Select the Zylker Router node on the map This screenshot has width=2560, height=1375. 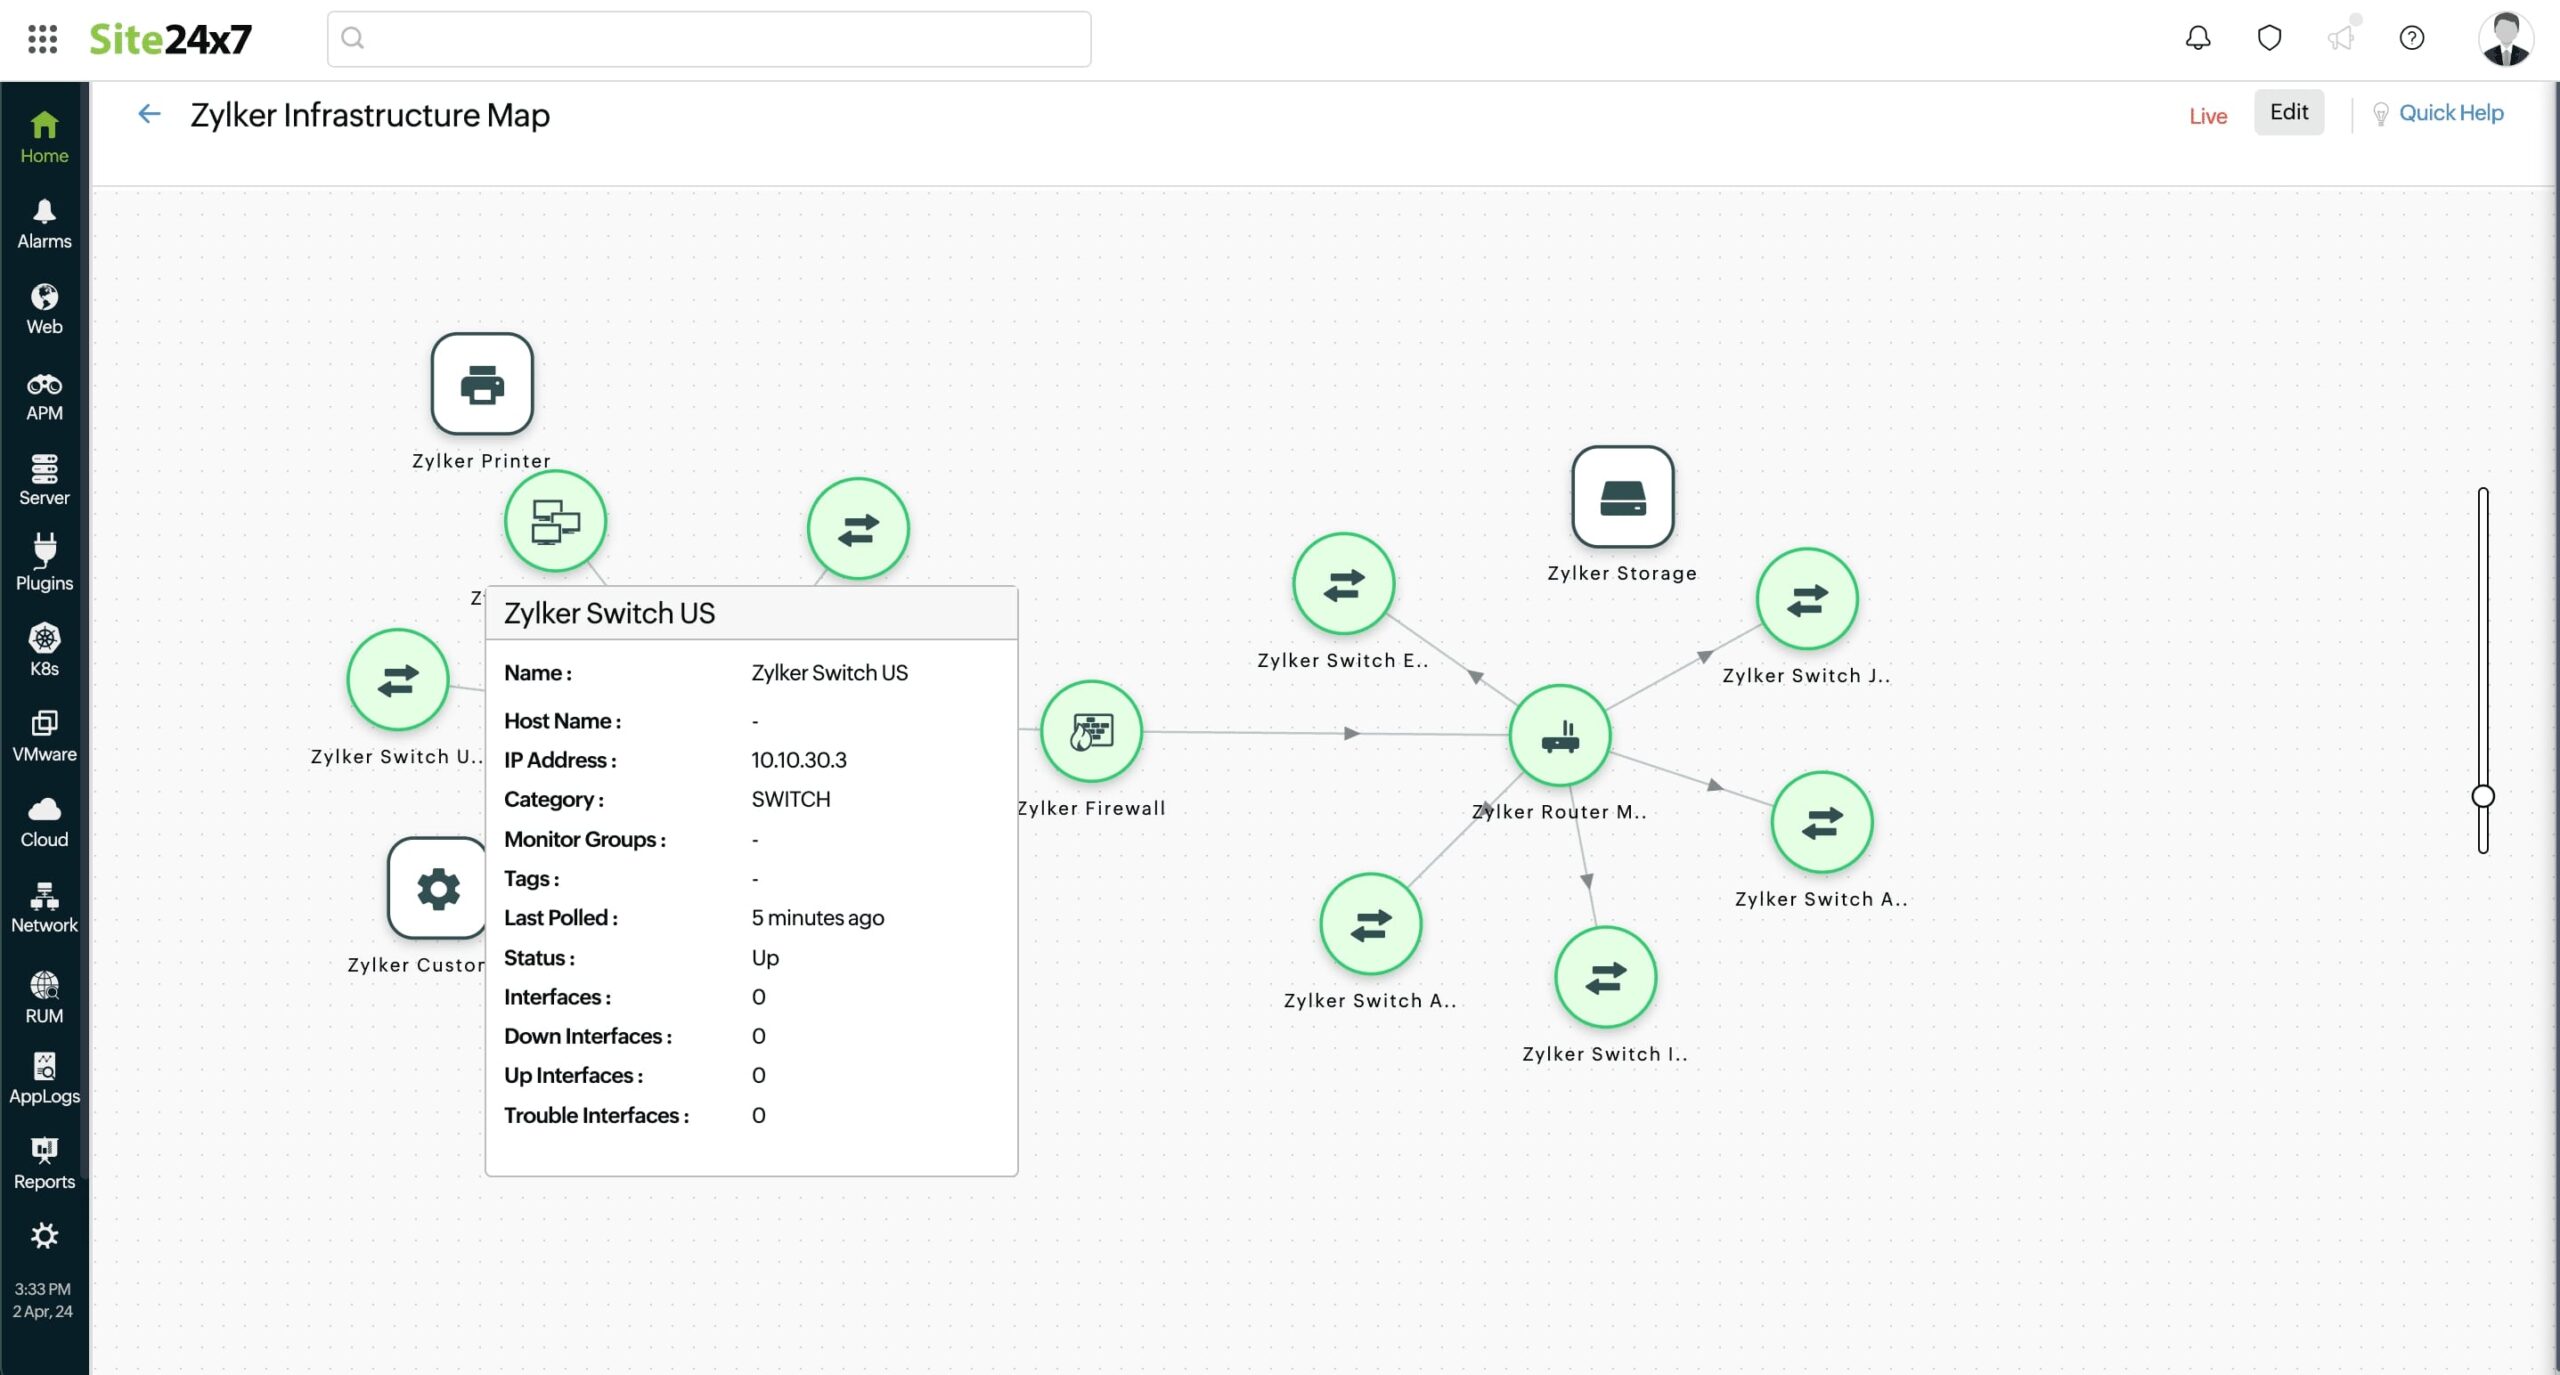[x=1559, y=735]
